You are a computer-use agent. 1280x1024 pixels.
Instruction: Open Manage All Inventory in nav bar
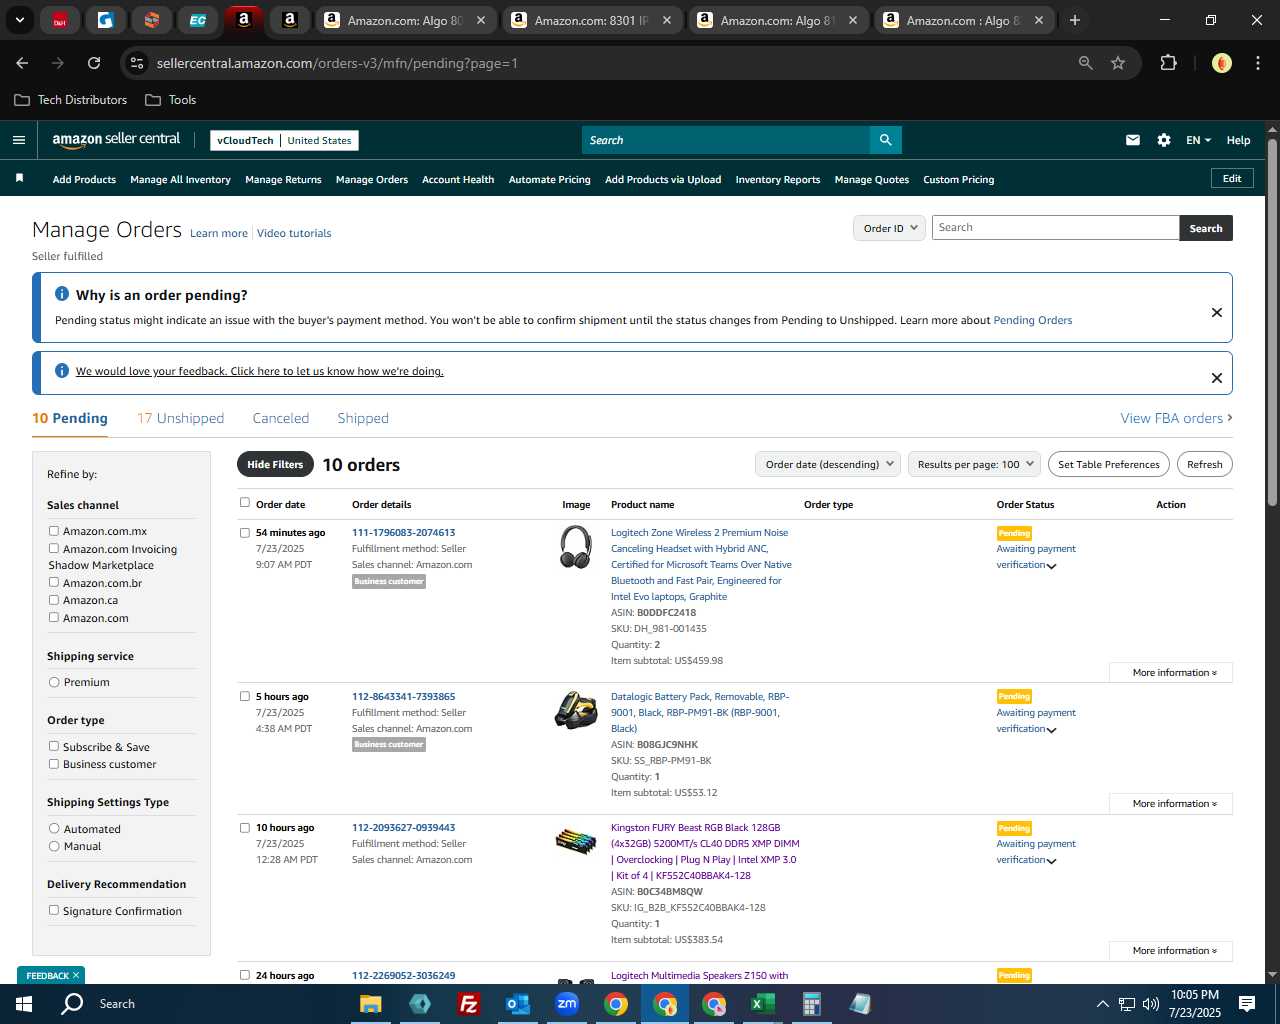pos(180,180)
